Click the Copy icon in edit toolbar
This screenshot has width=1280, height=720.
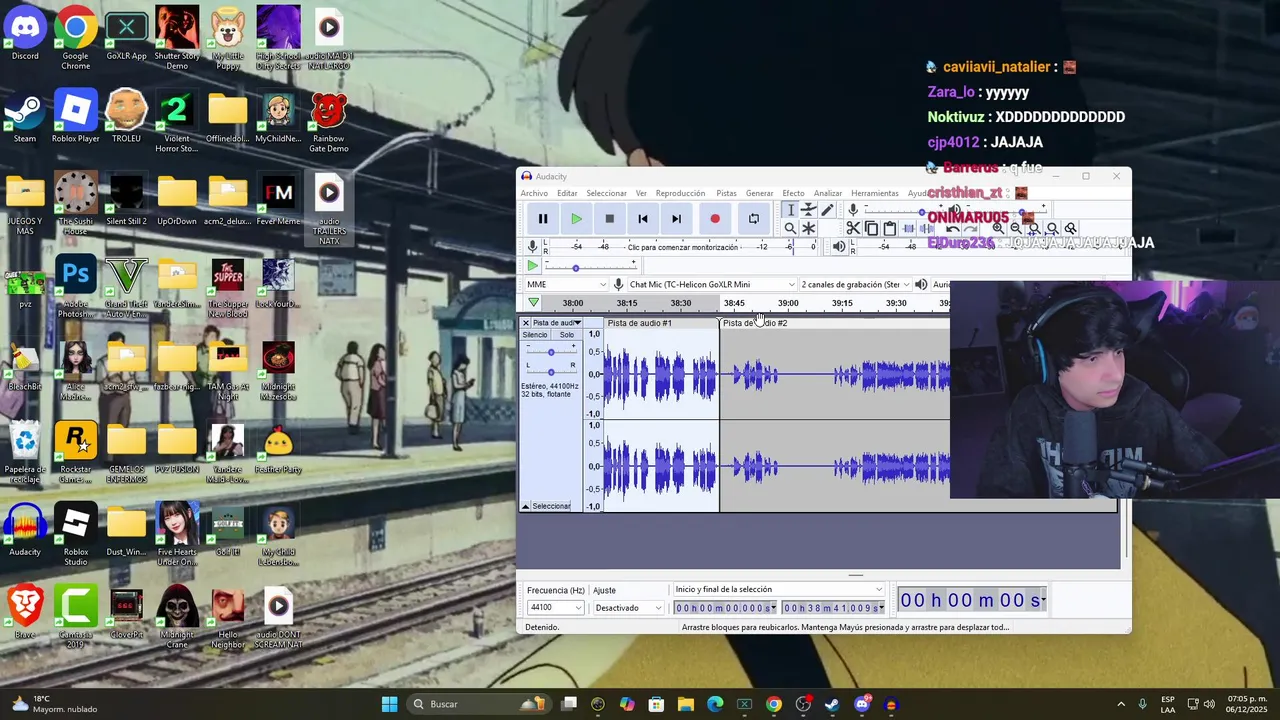tap(872, 229)
